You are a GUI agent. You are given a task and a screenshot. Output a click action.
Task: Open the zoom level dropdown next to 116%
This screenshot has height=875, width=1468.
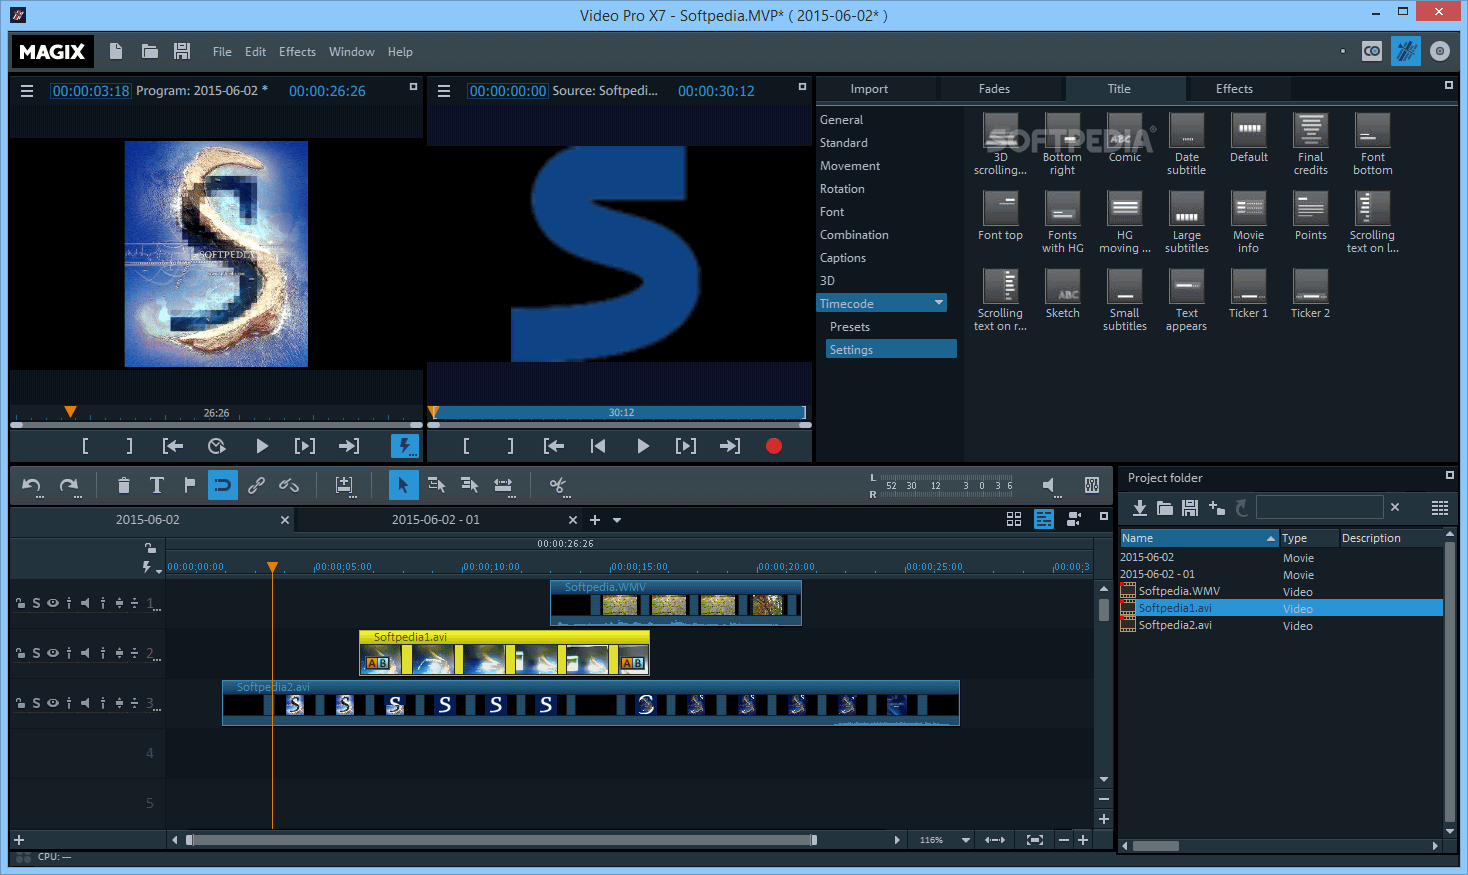click(x=966, y=840)
